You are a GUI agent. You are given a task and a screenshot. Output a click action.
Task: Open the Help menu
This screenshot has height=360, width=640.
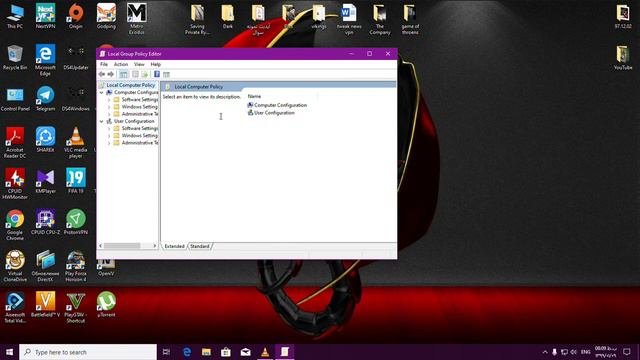[156, 64]
